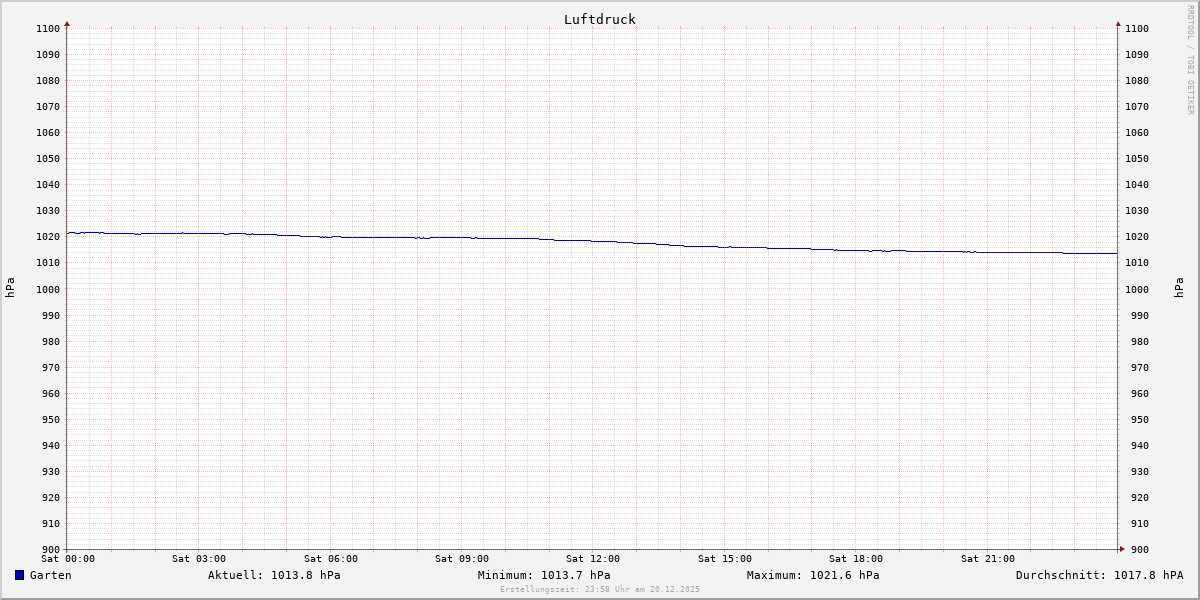Click the Sat 21:00 time label
Image resolution: width=1200 pixels, height=600 pixels.
[987, 559]
